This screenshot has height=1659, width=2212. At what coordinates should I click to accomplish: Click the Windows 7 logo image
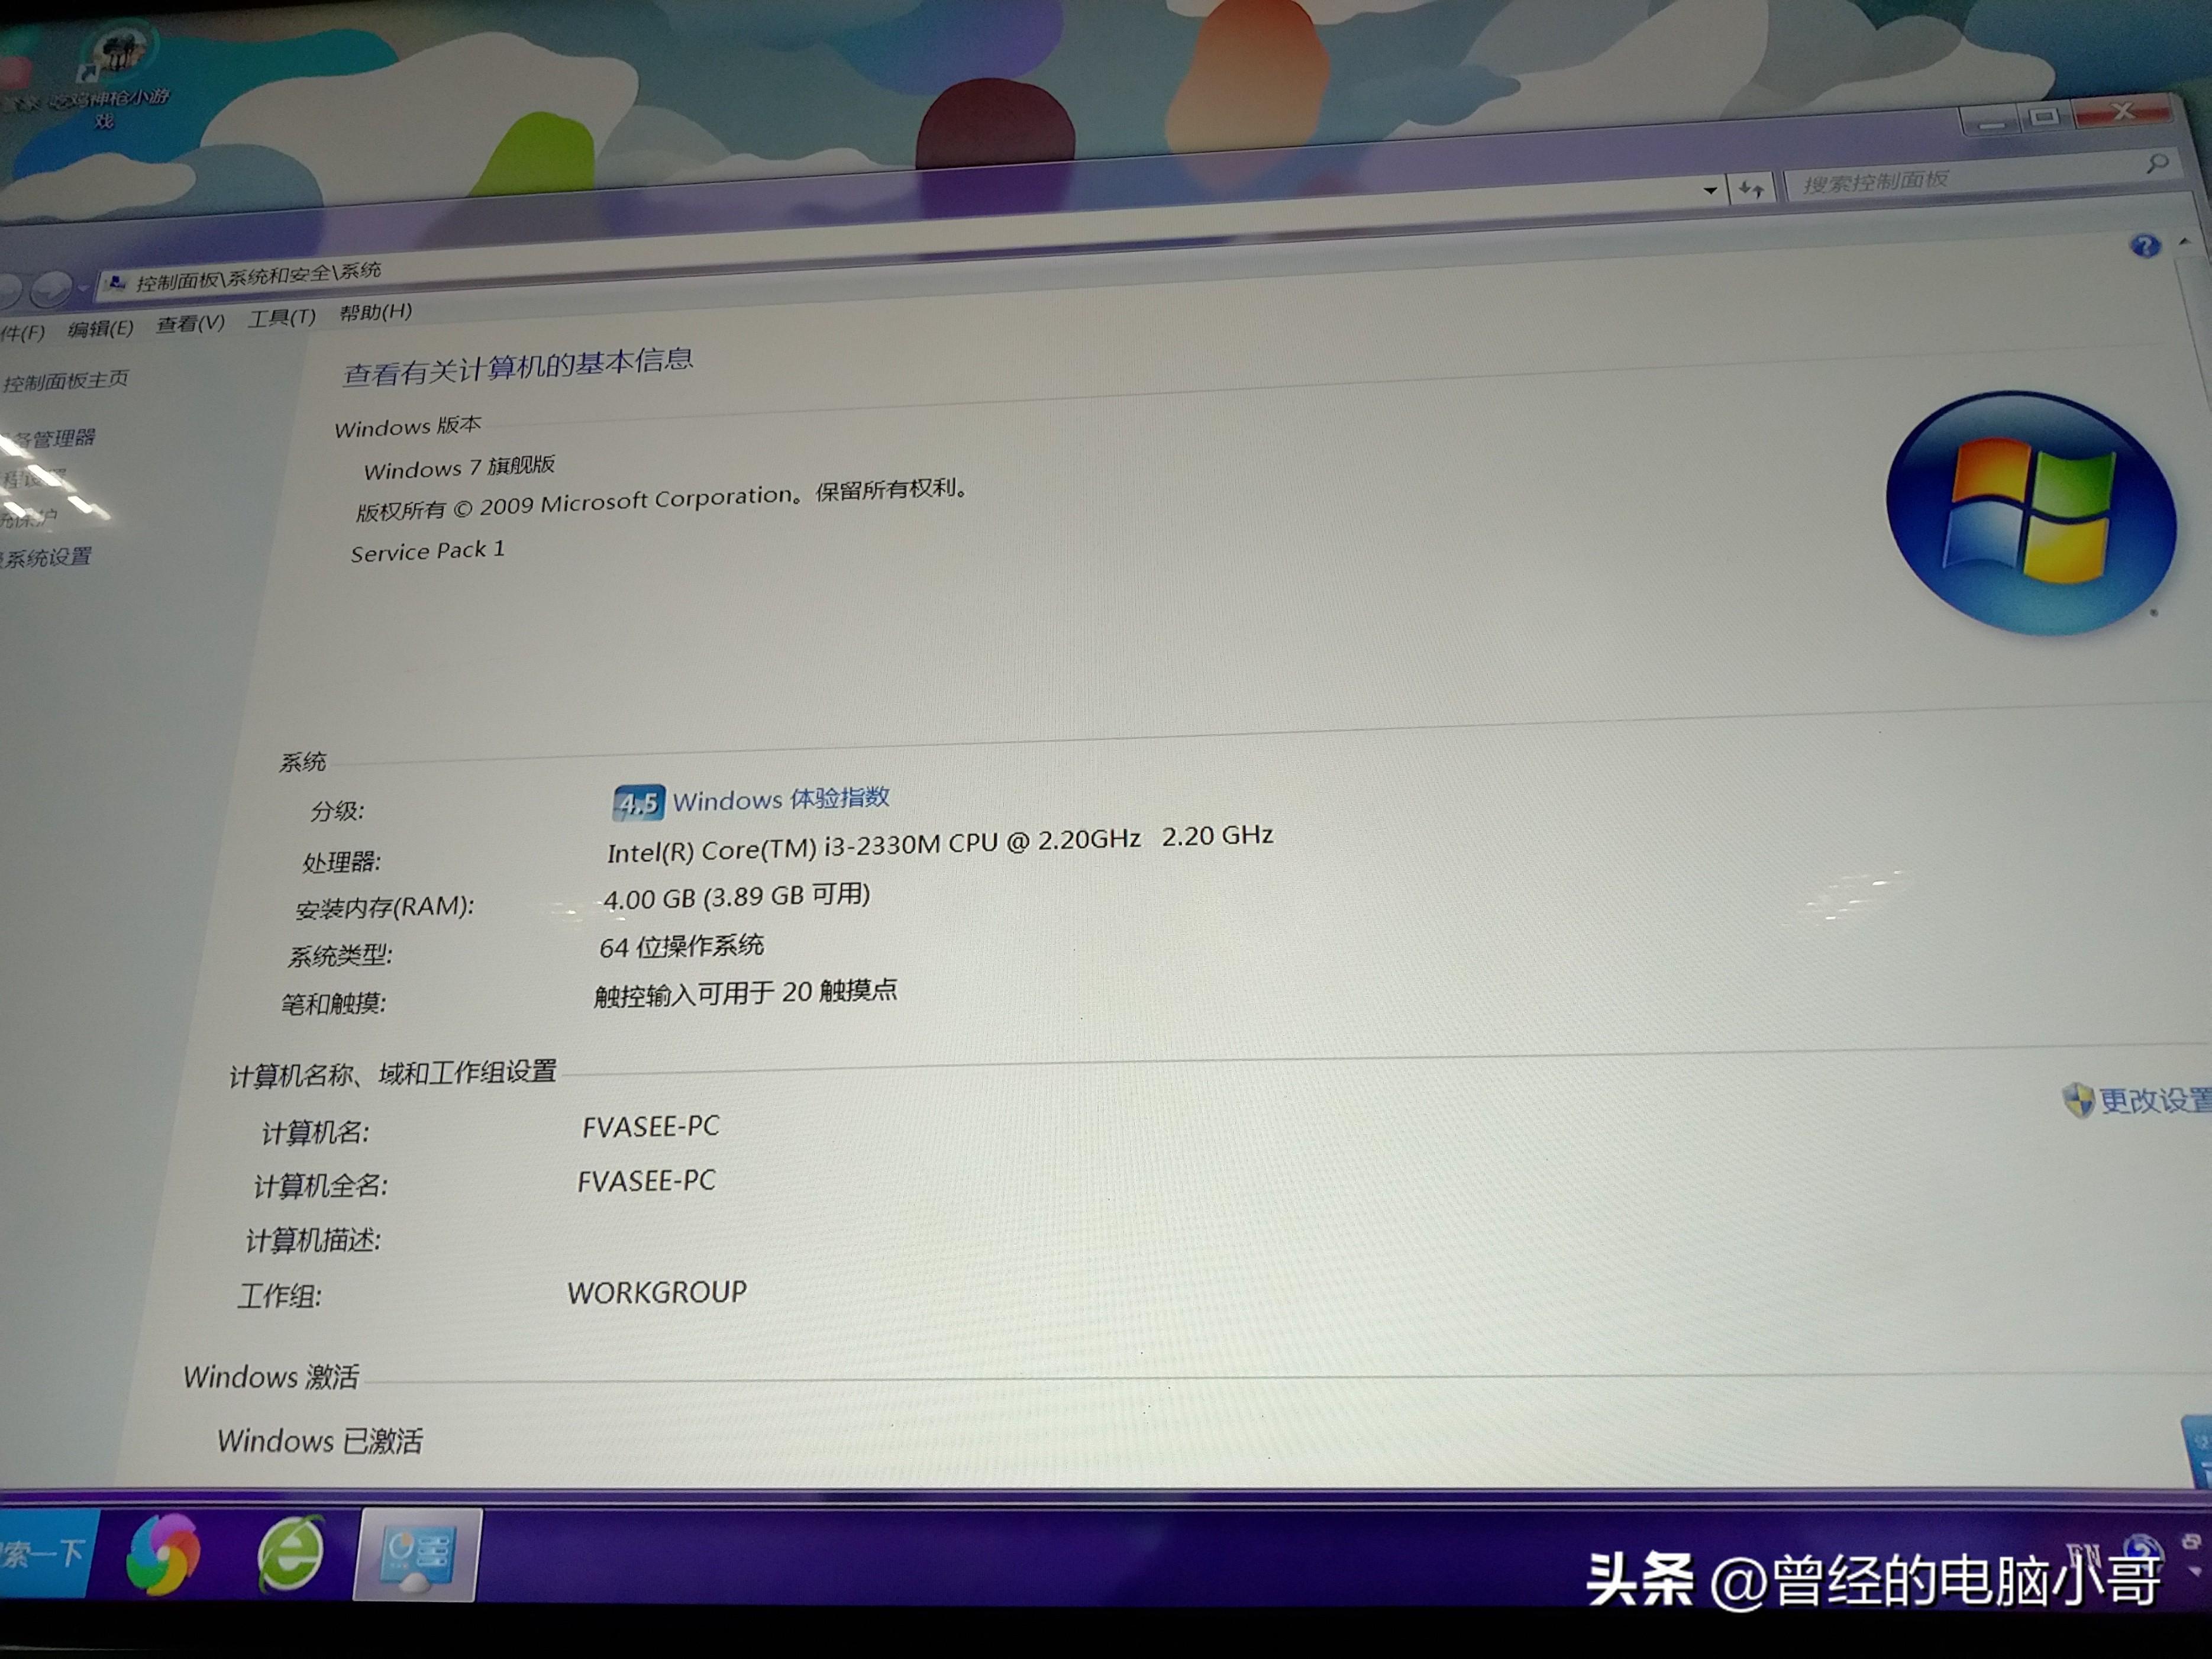2030,513
